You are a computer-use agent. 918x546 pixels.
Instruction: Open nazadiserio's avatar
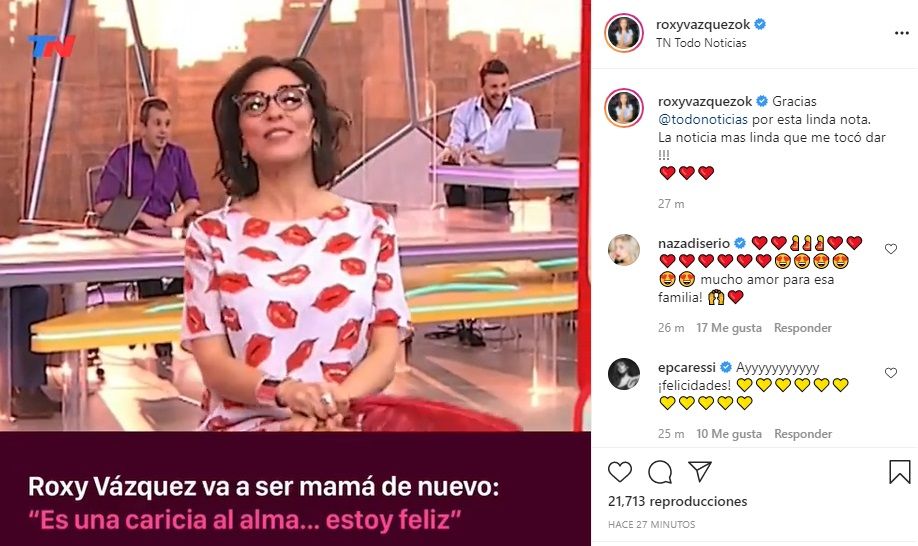(x=624, y=250)
